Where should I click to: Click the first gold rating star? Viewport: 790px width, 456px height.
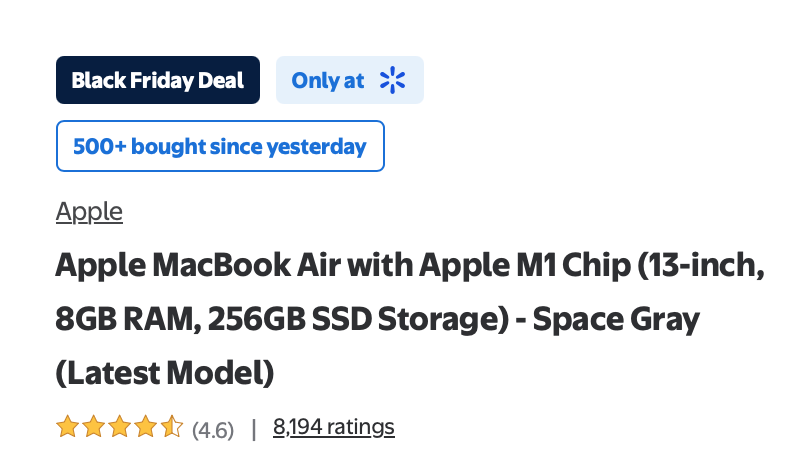67,428
